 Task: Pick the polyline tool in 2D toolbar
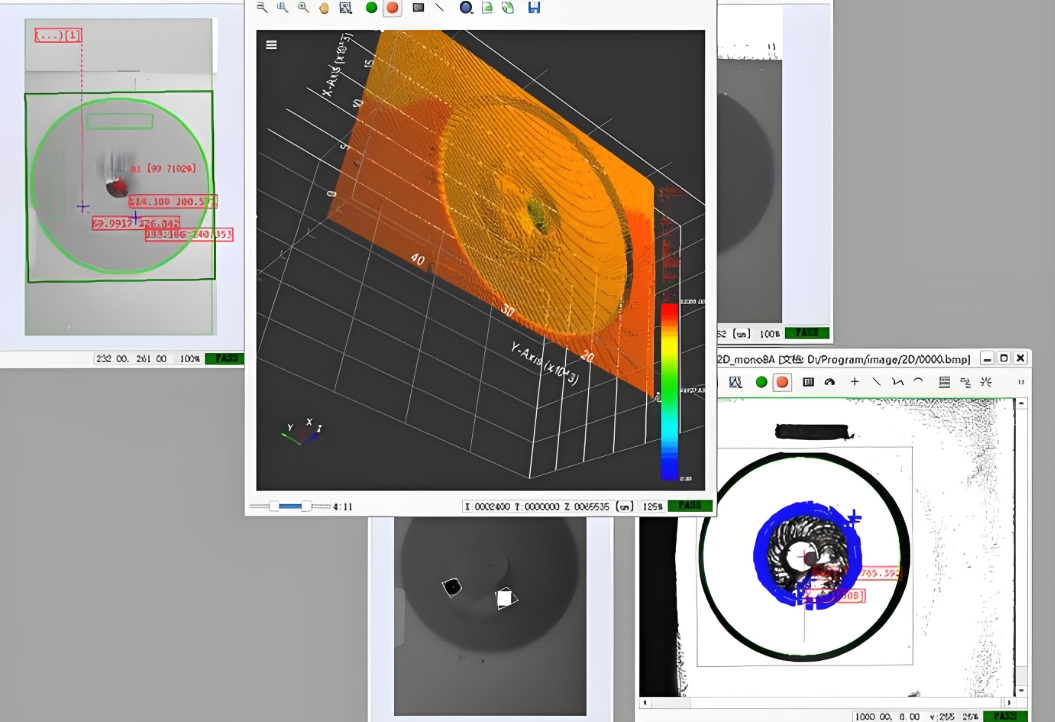pyautogui.click(x=897, y=382)
